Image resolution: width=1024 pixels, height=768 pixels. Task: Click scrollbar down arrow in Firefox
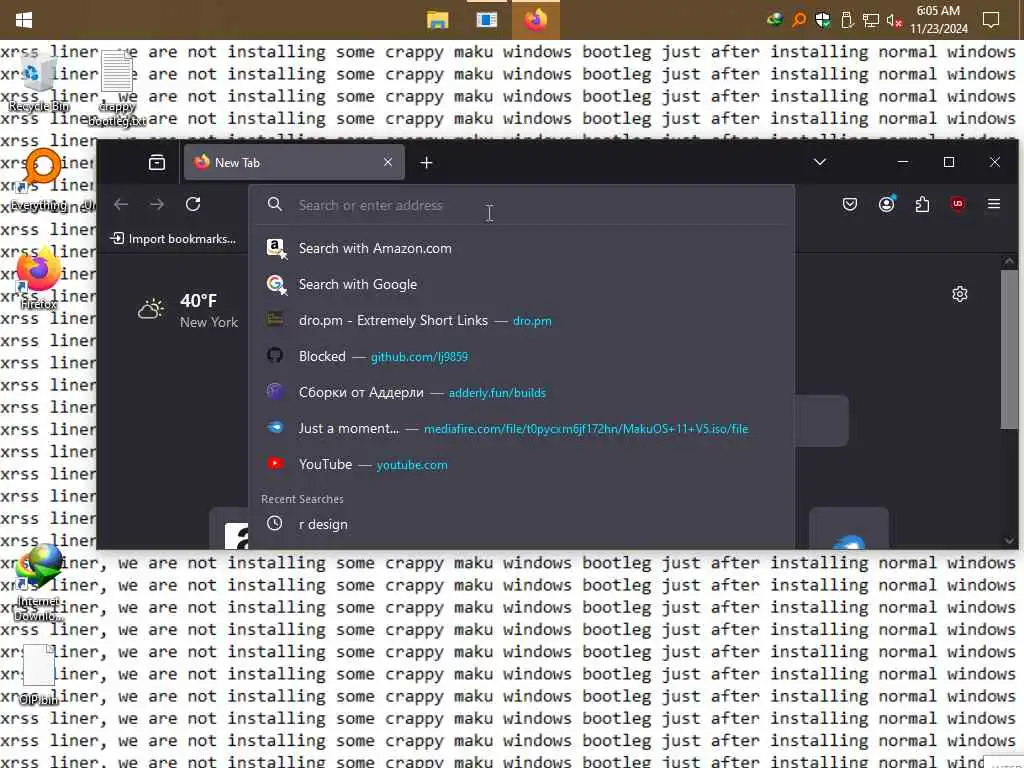tap(1009, 540)
